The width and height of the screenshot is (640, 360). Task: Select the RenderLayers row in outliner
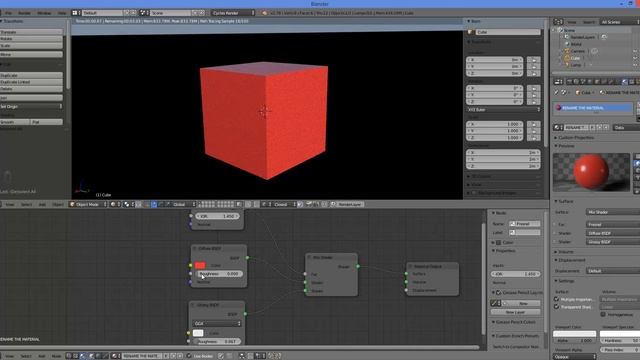(583, 37)
